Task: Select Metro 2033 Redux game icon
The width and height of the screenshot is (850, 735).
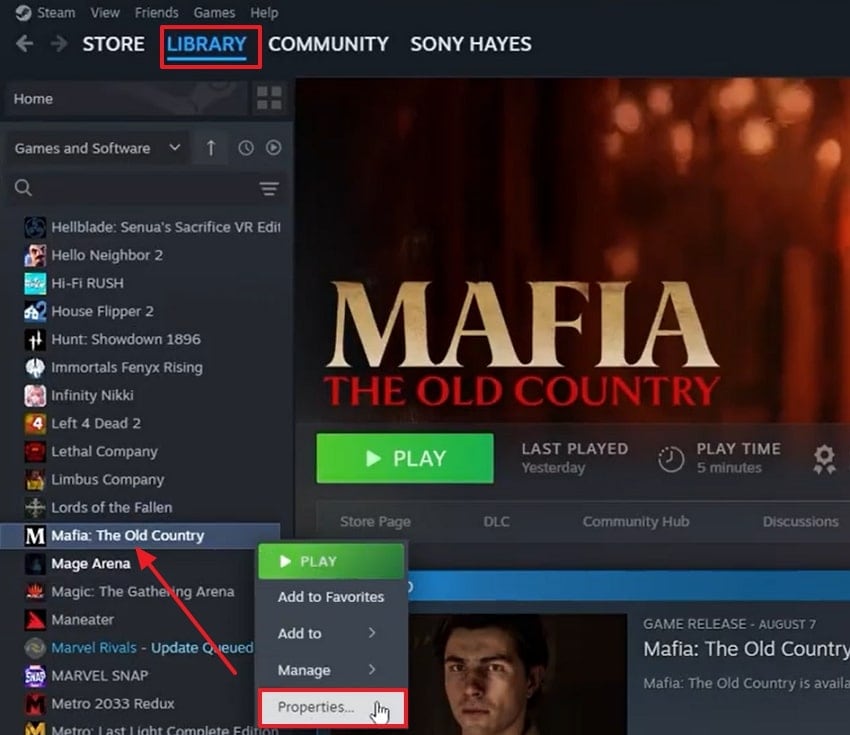Action: tap(35, 704)
